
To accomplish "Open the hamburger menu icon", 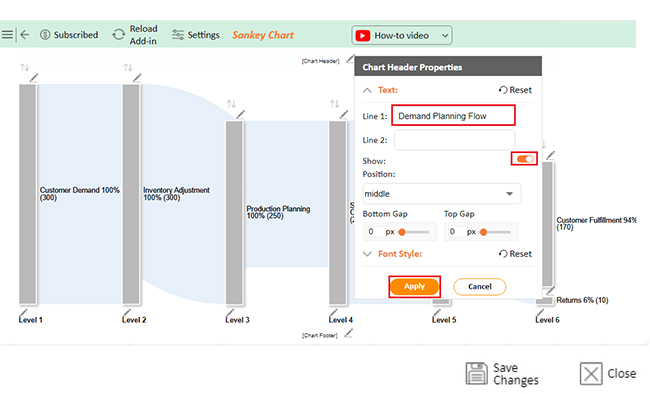I will tap(7, 35).
